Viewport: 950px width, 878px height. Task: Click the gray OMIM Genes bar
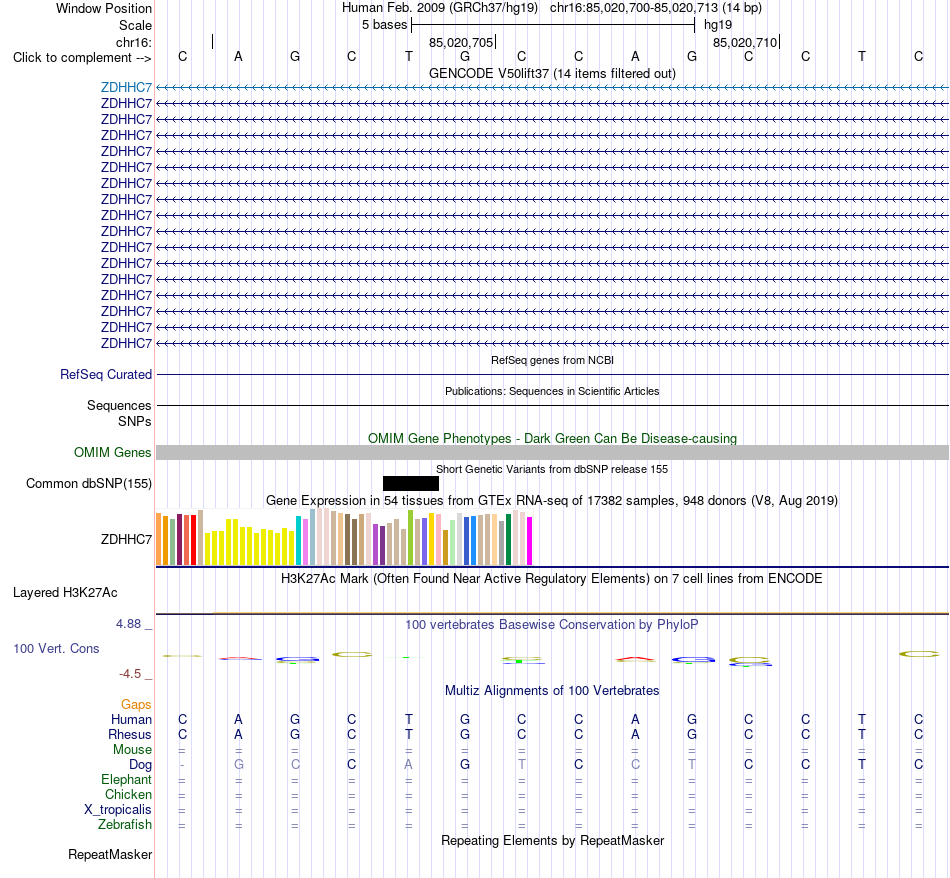(552, 452)
